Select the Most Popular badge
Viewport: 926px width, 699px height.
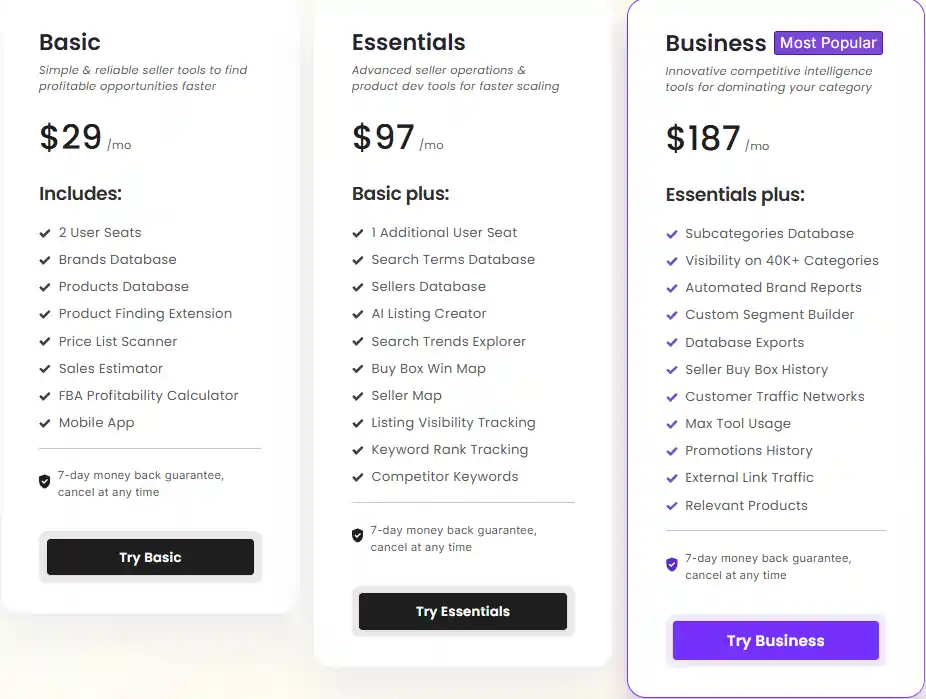828,43
